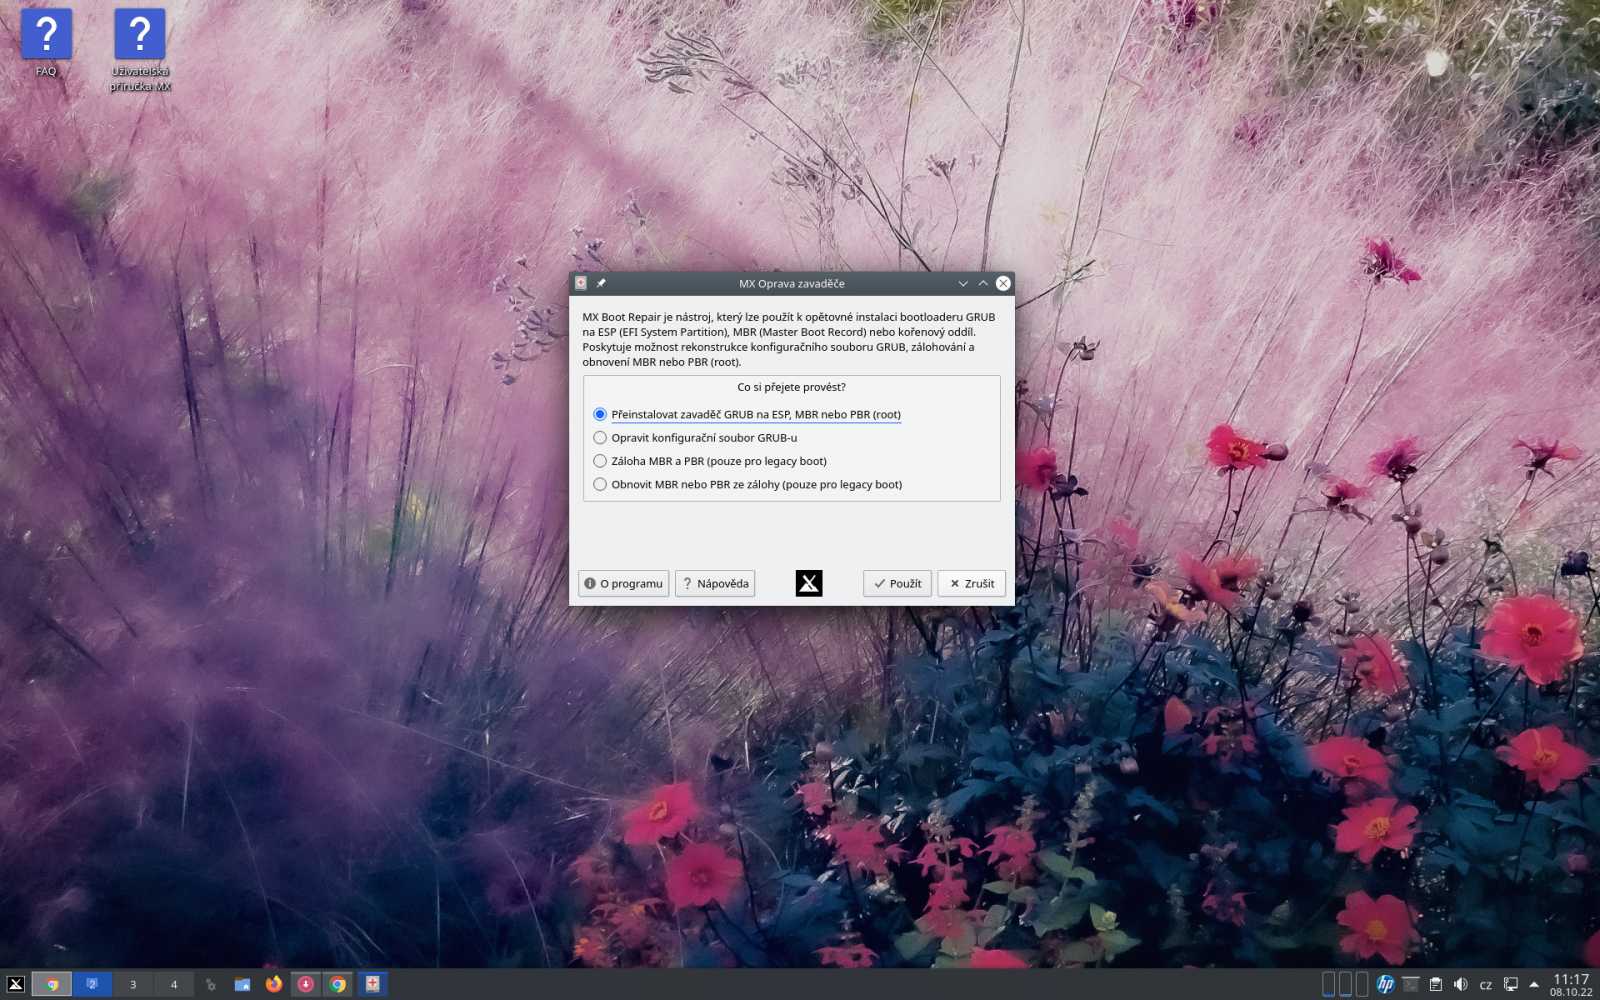Screen dimensions: 1600x1000
Task: Apply selection with the 'Použít' button
Action: click(x=897, y=584)
